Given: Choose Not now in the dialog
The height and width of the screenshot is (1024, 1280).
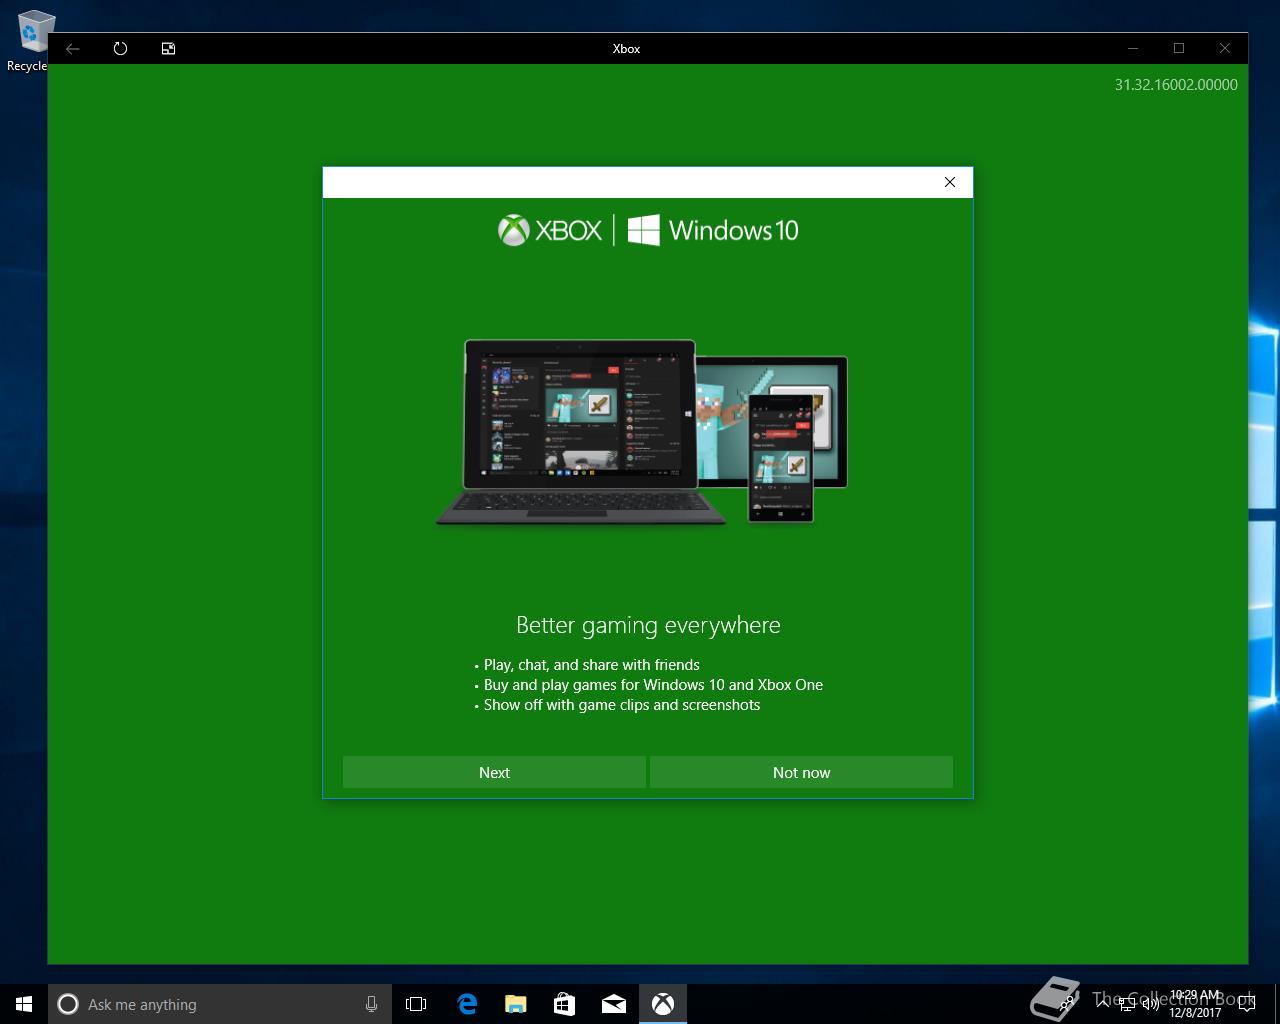Looking at the screenshot, I should coord(801,772).
